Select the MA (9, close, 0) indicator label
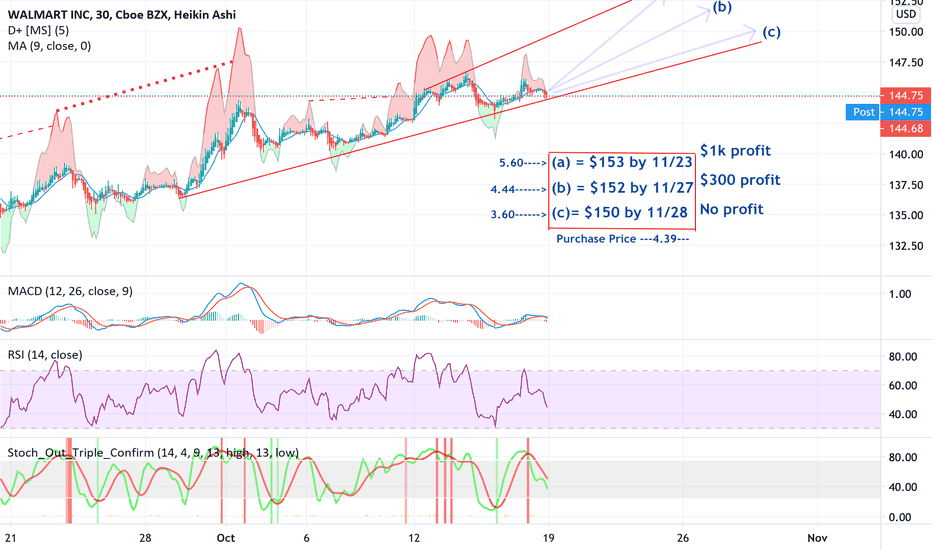 (x=49, y=46)
